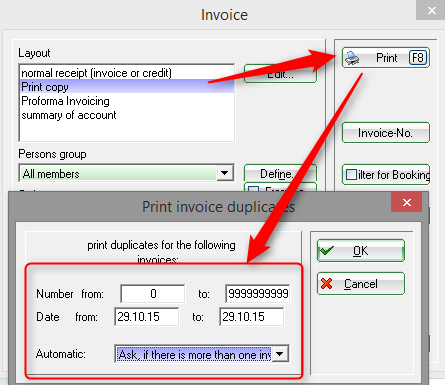Enable the Filter for Booking checkbox
This screenshot has width=445, height=385.
[x=351, y=175]
